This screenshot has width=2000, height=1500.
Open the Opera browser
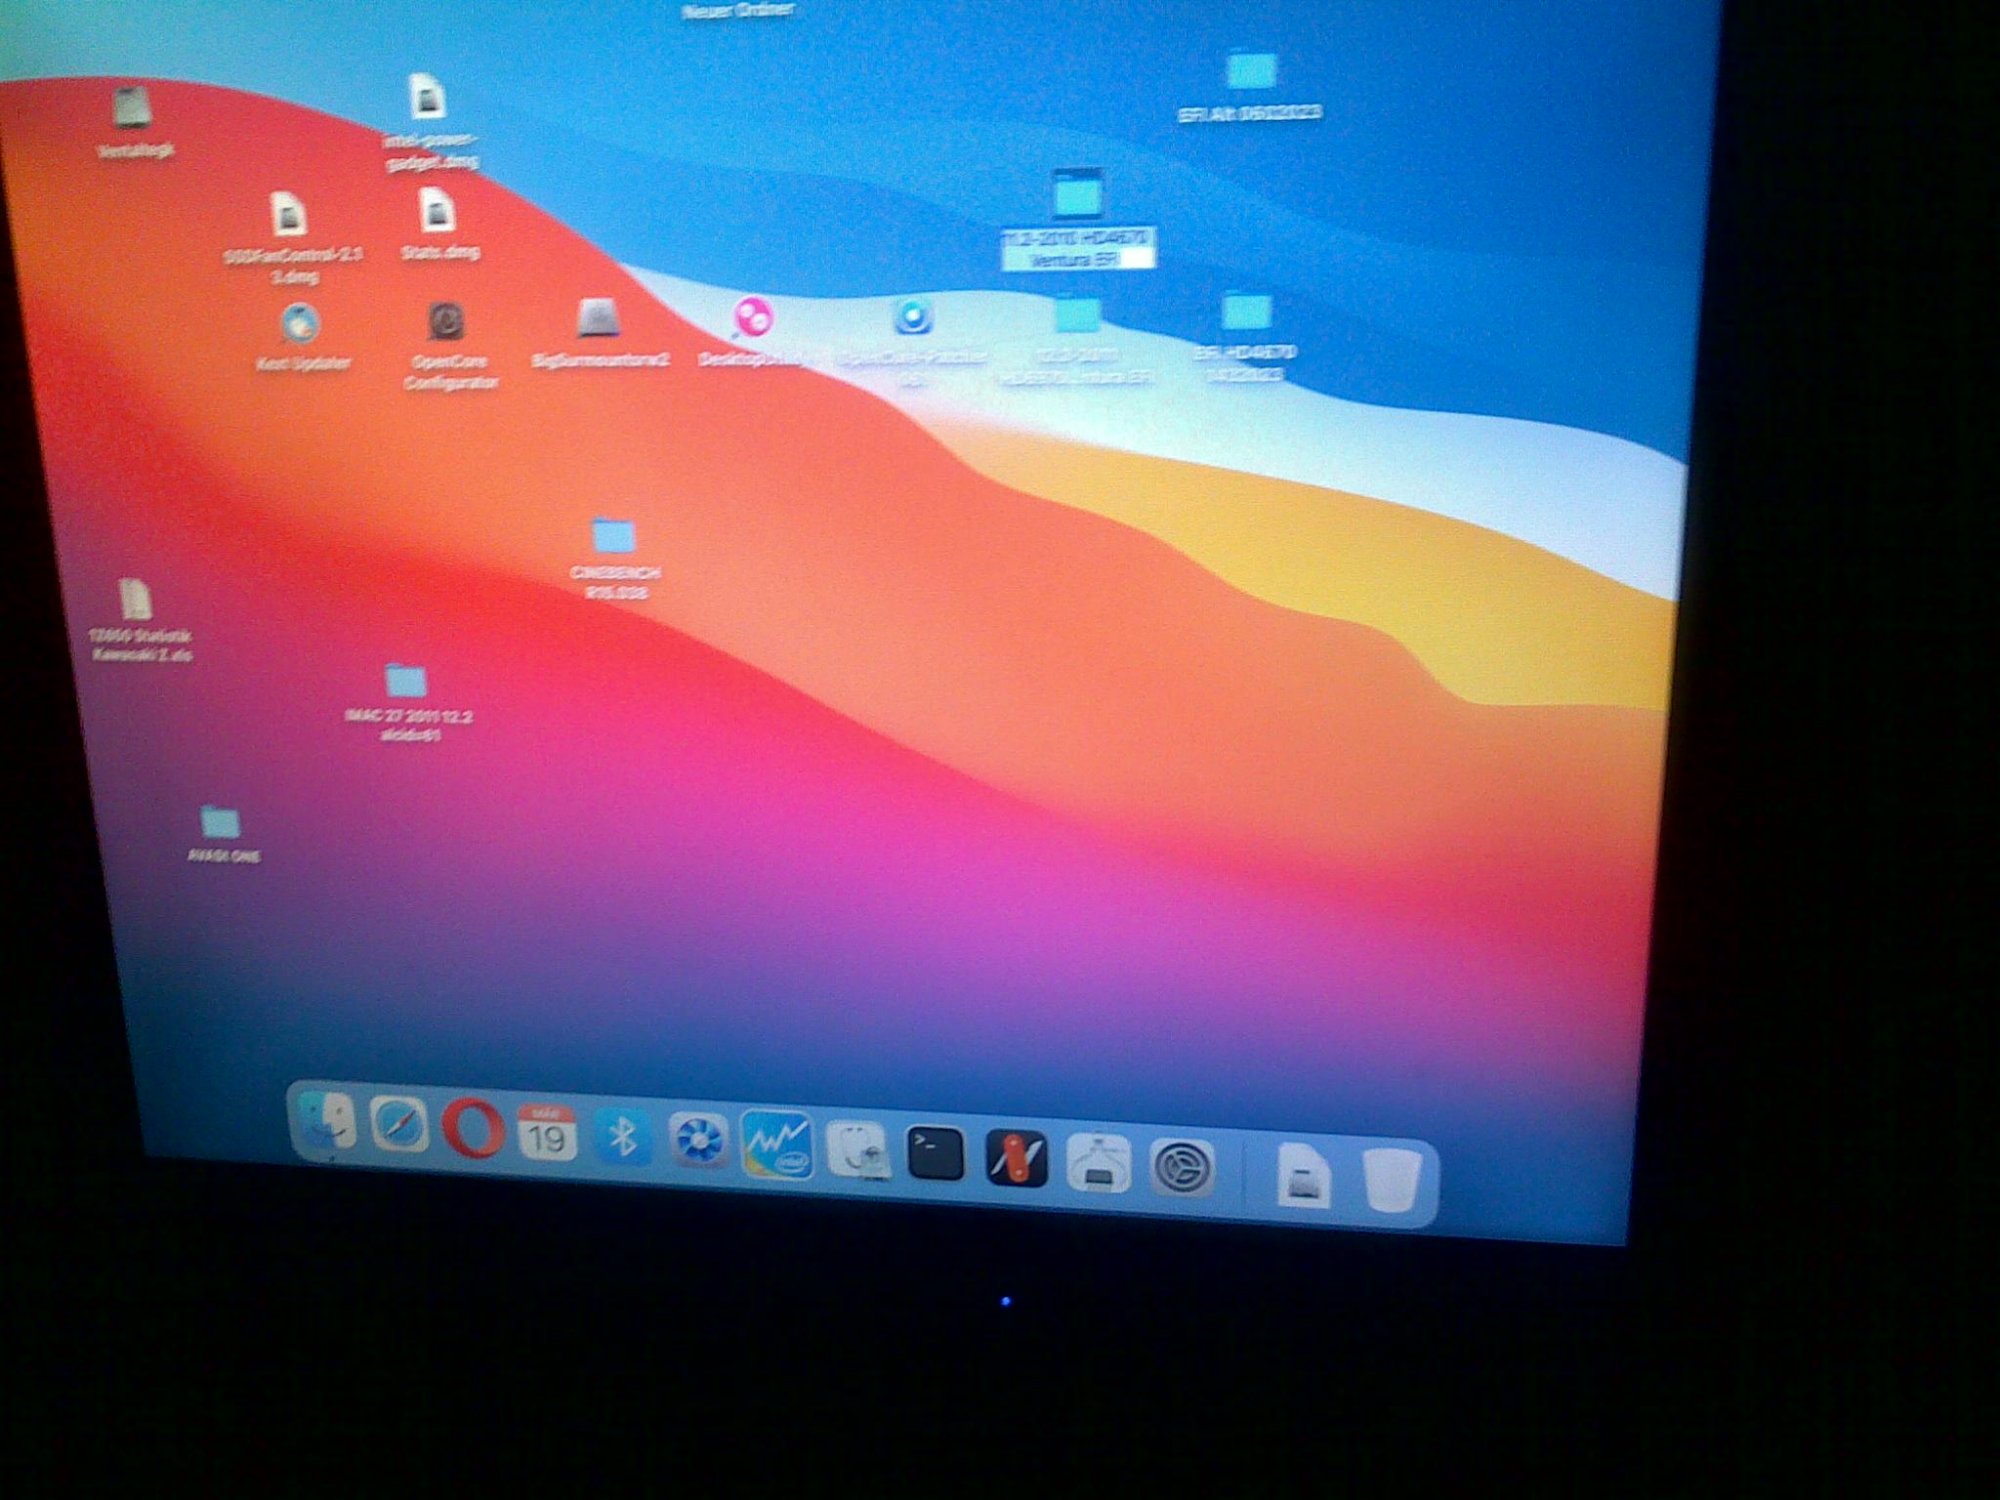point(472,1129)
